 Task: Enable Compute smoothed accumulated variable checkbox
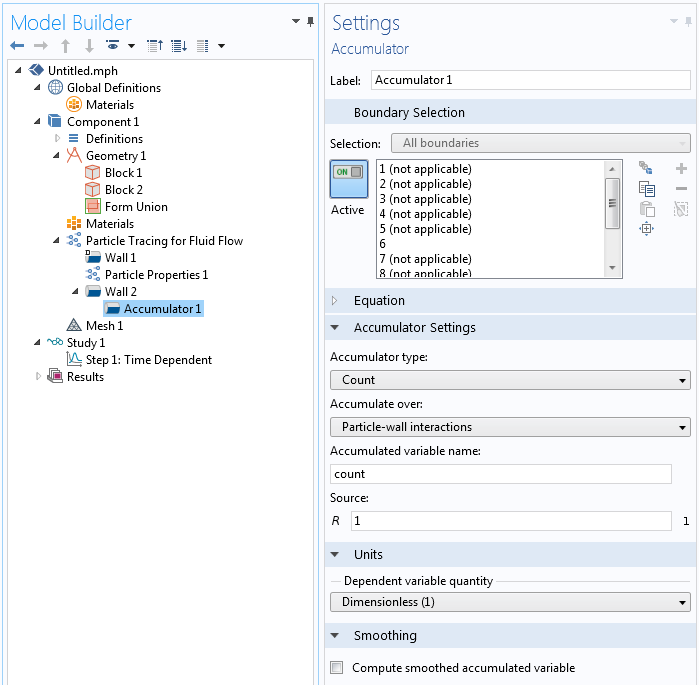pos(337,667)
